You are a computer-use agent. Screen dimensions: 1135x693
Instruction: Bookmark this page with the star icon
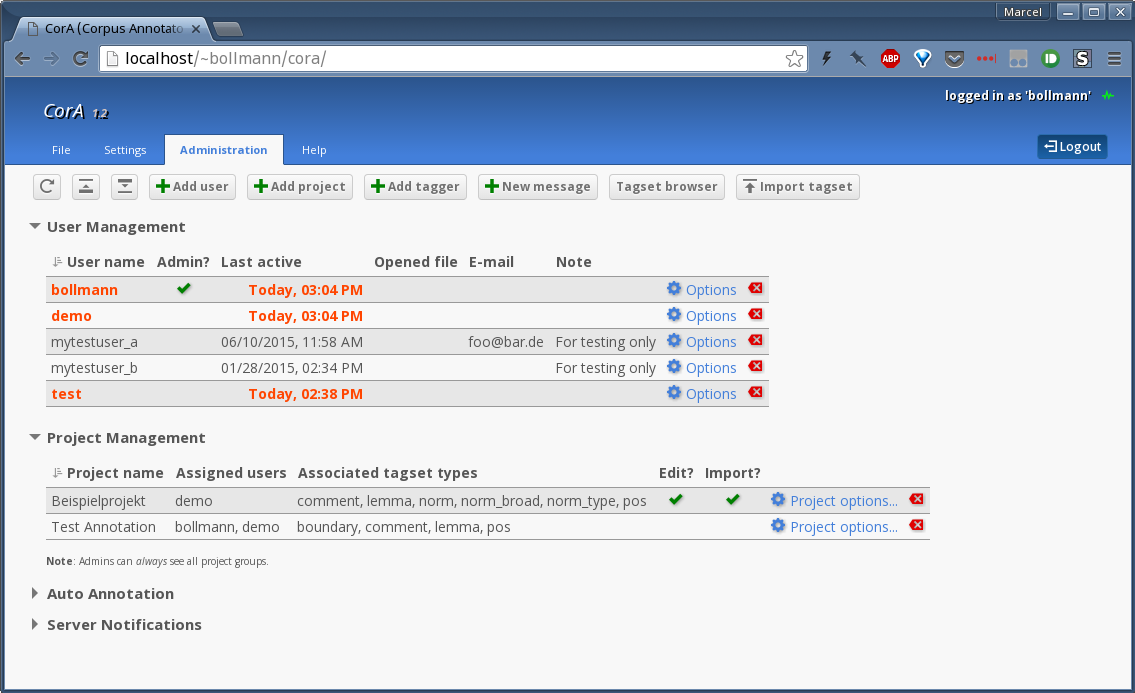(794, 59)
